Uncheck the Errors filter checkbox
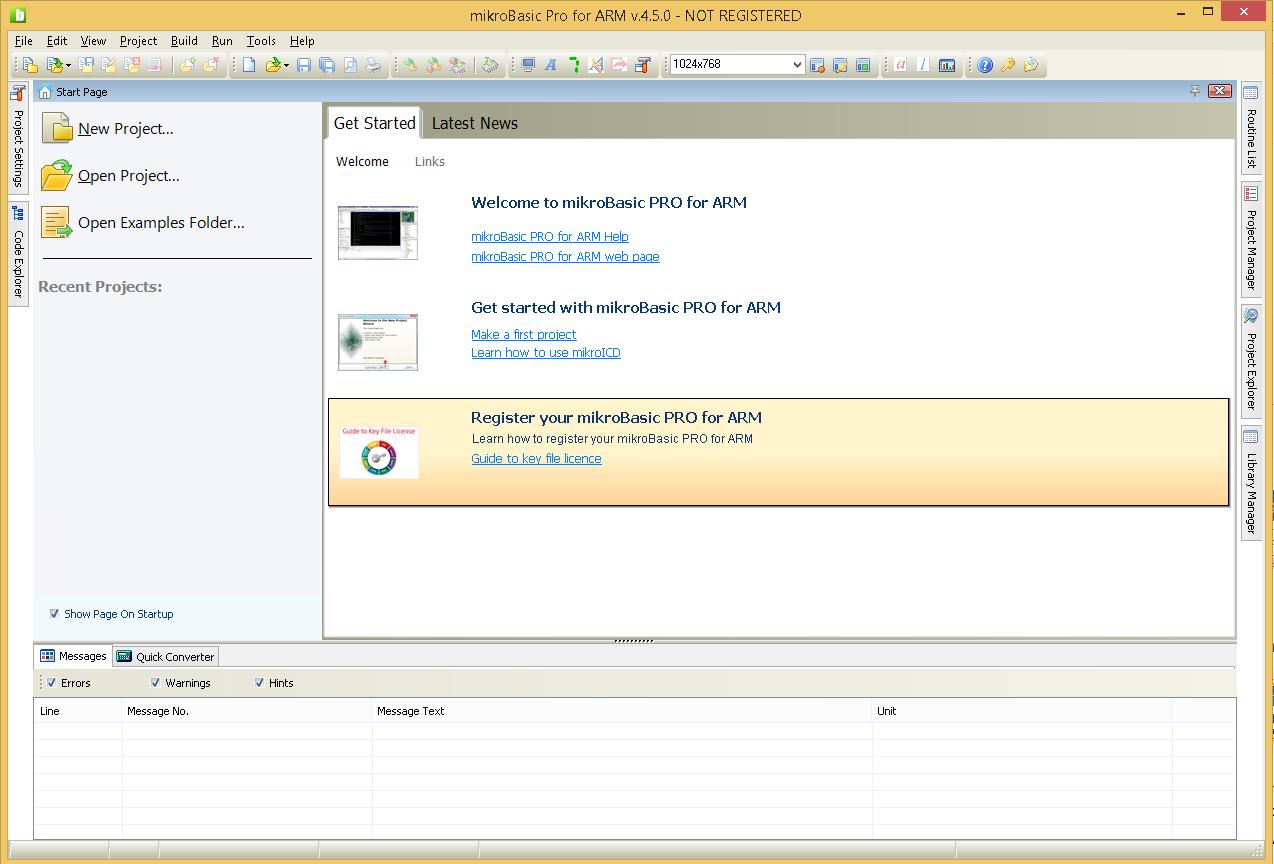The width and height of the screenshot is (1274, 864). (x=51, y=683)
